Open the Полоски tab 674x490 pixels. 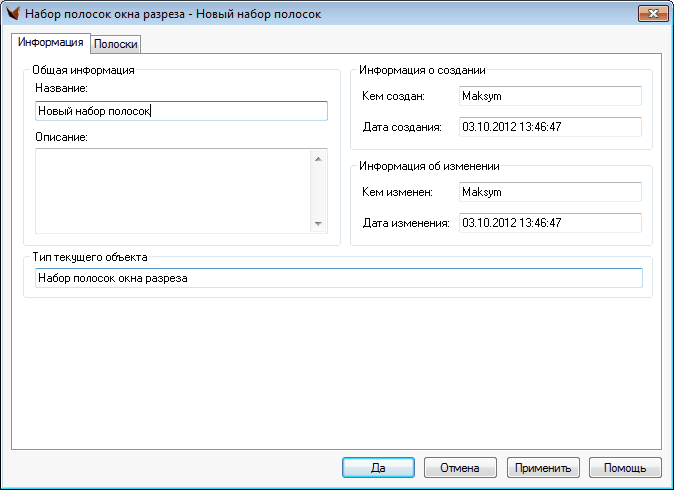click(116, 44)
